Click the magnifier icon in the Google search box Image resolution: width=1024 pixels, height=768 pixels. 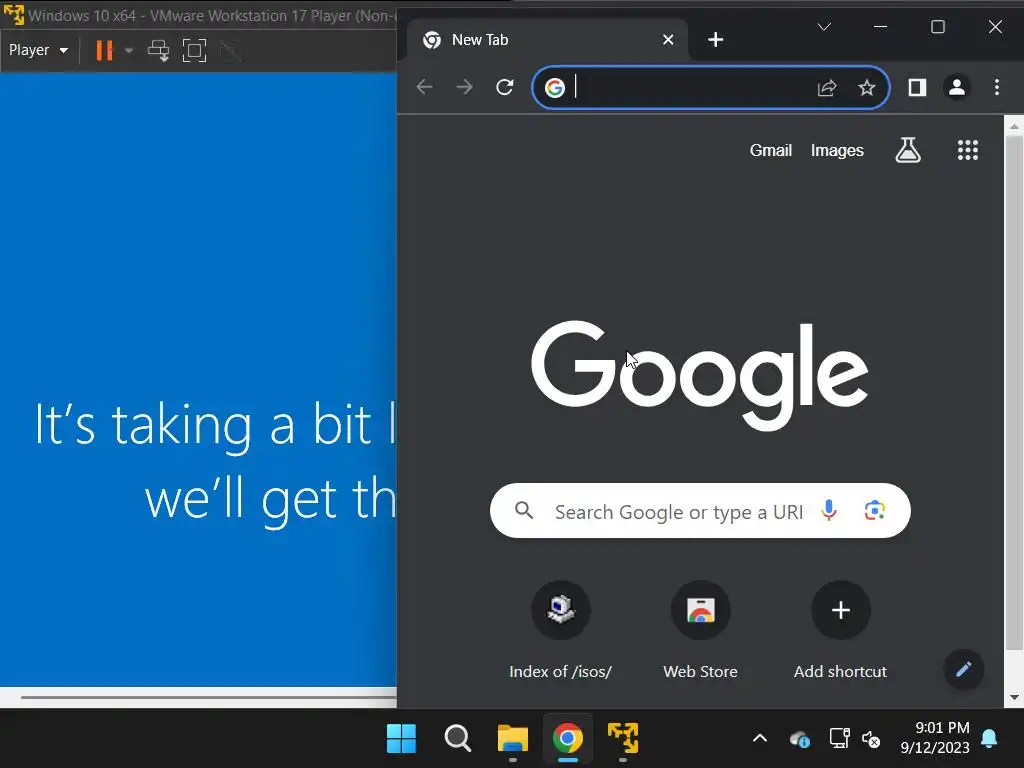click(x=524, y=510)
